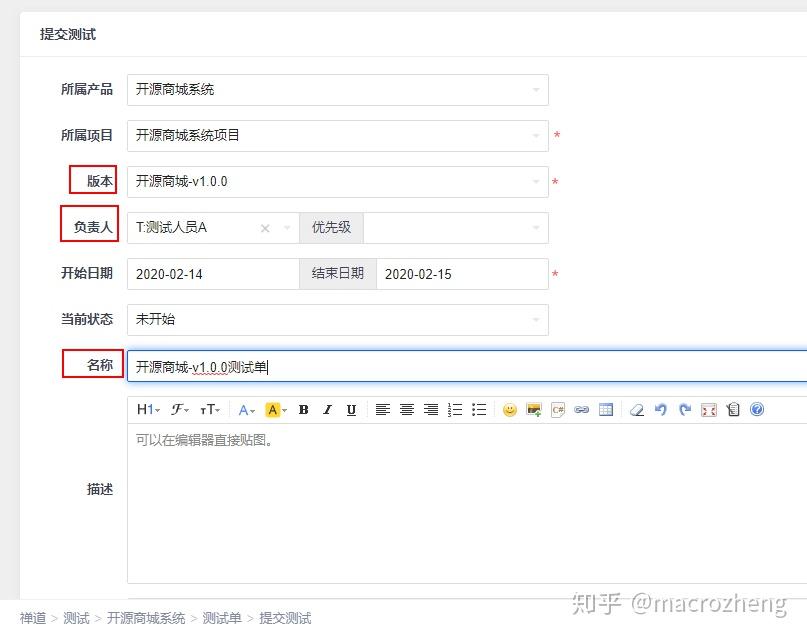Redo the last edit

click(685, 410)
